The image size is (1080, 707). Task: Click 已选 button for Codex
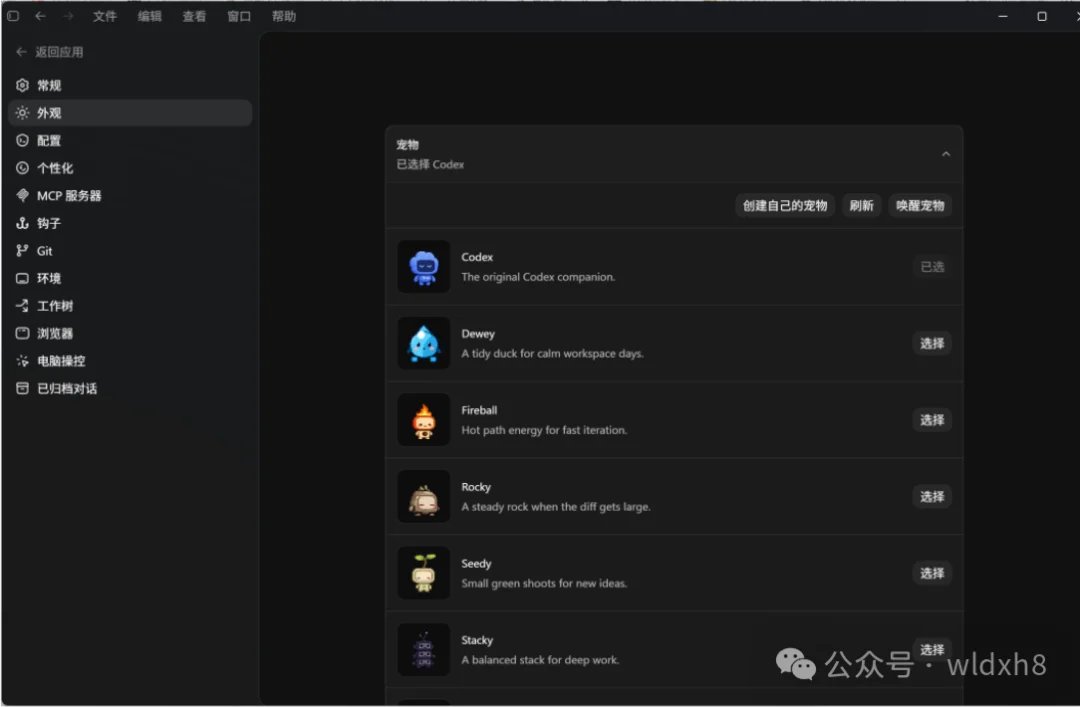click(x=932, y=267)
